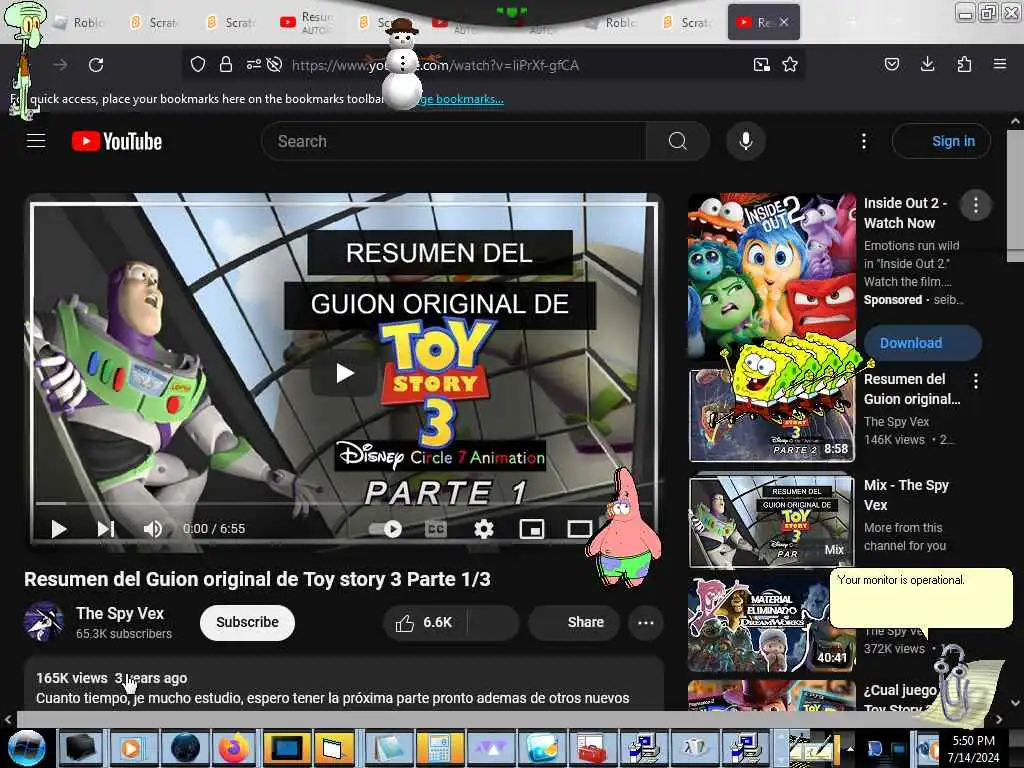Open the calculator taskbar icon
The image size is (1024, 768).
coord(440,748)
